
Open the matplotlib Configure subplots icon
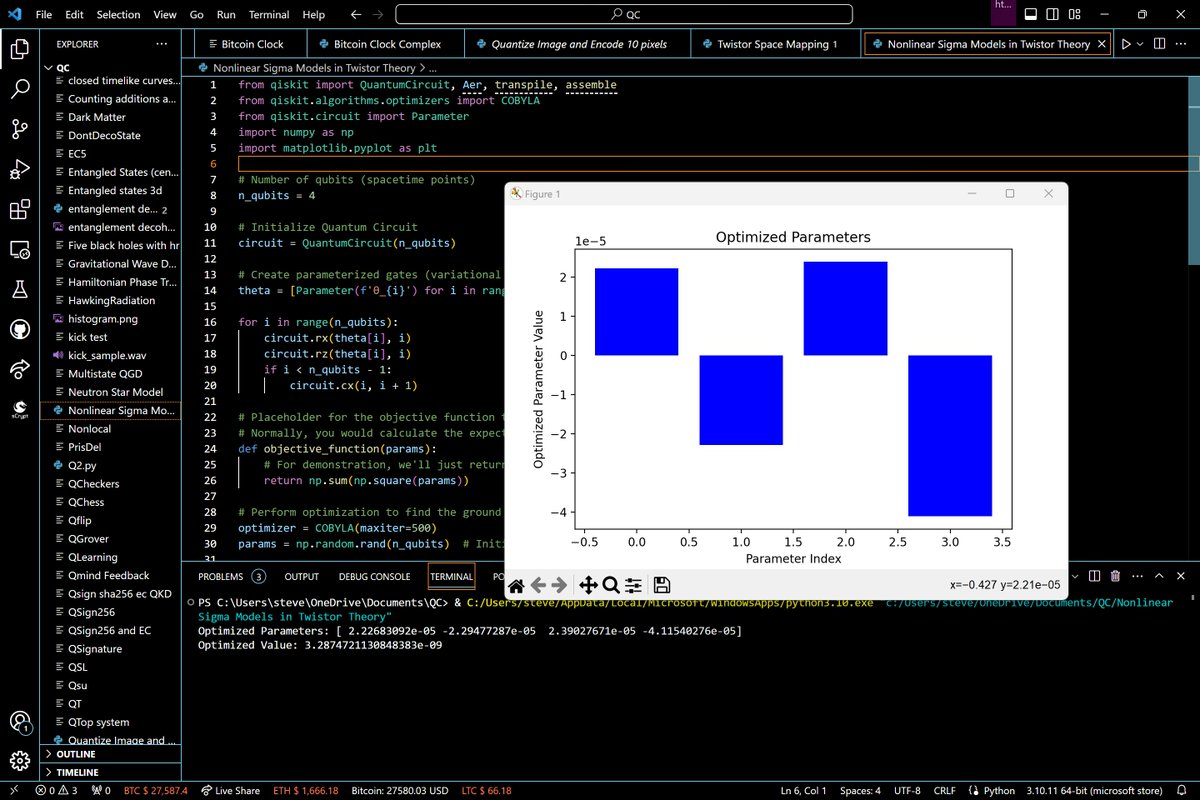(x=634, y=585)
